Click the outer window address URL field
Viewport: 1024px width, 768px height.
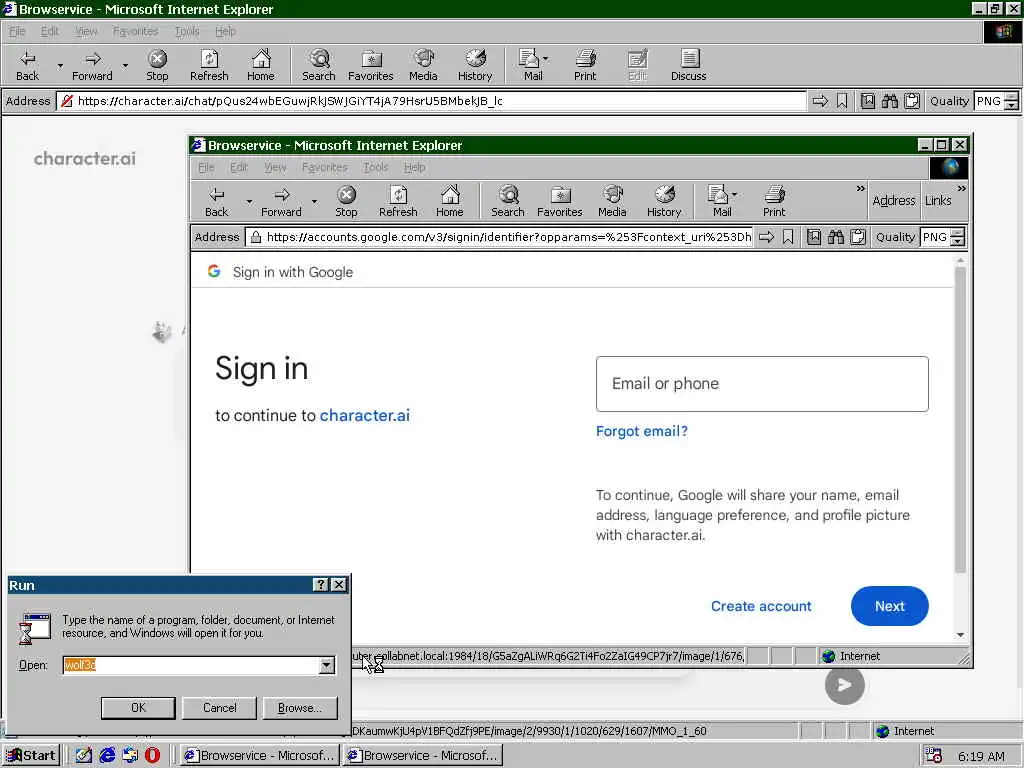(432, 101)
